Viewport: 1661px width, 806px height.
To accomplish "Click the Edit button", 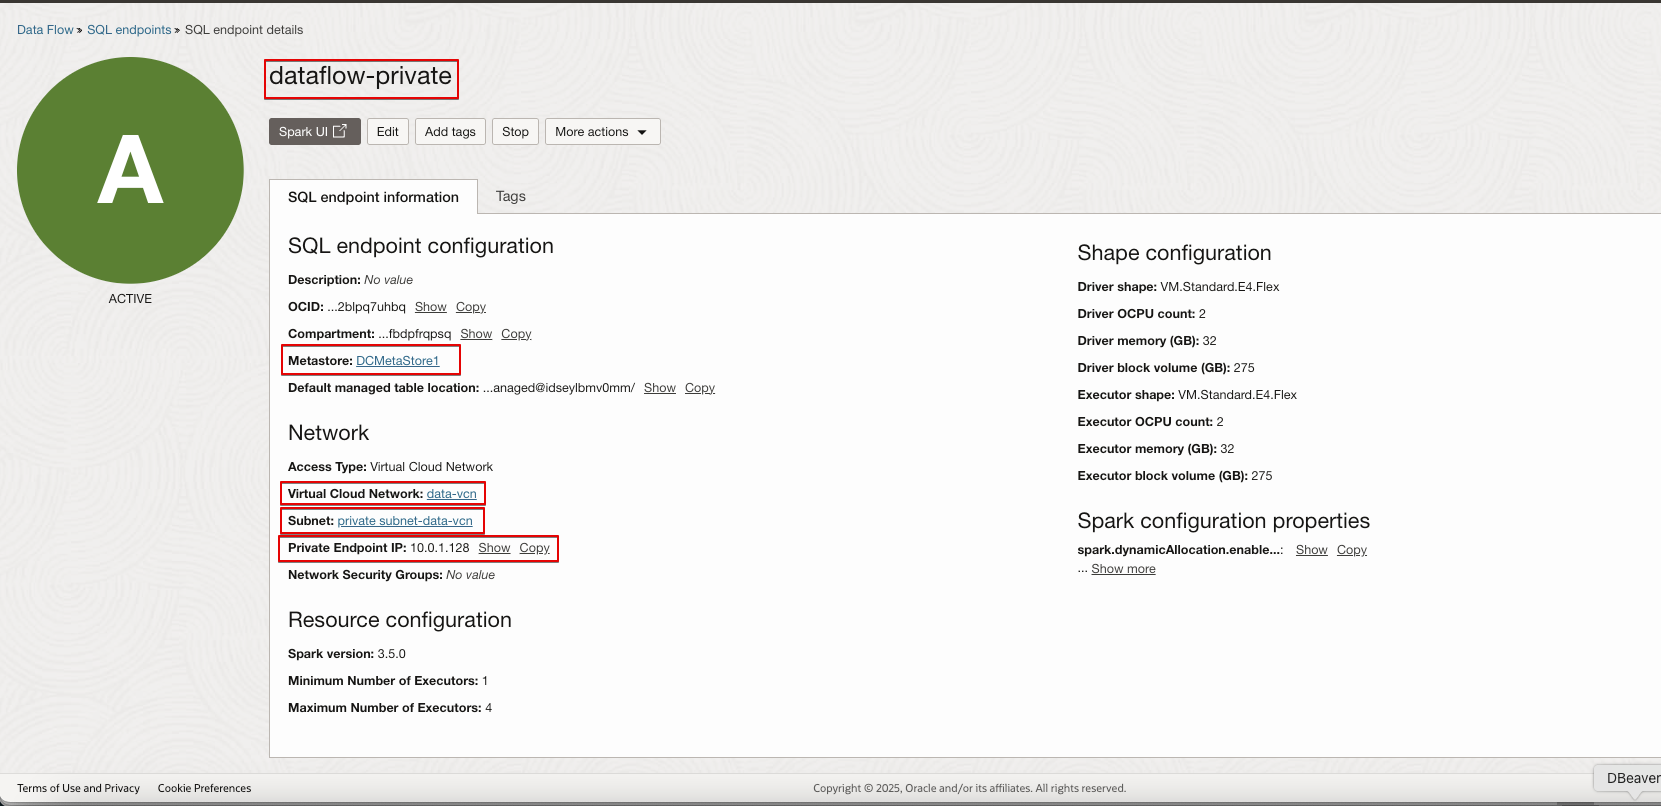I will click(x=387, y=132).
